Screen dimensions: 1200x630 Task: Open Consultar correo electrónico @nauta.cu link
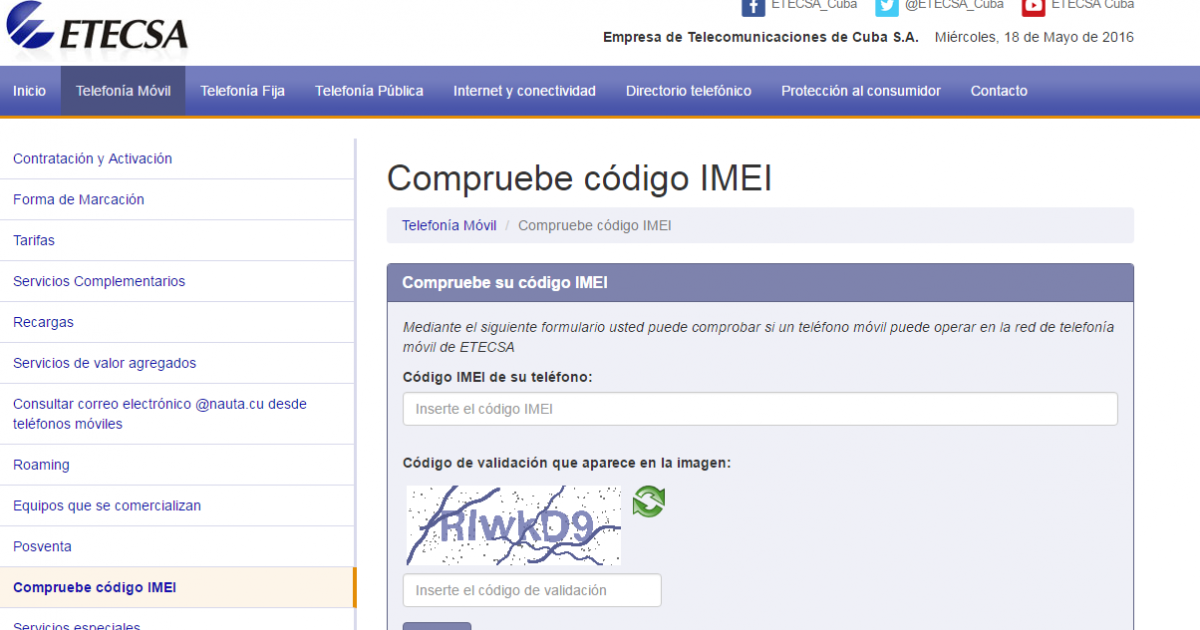click(160, 414)
